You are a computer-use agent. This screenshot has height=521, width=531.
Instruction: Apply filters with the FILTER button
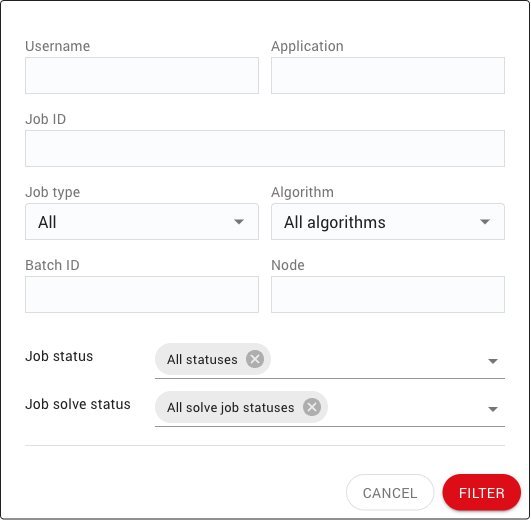[482, 493]
